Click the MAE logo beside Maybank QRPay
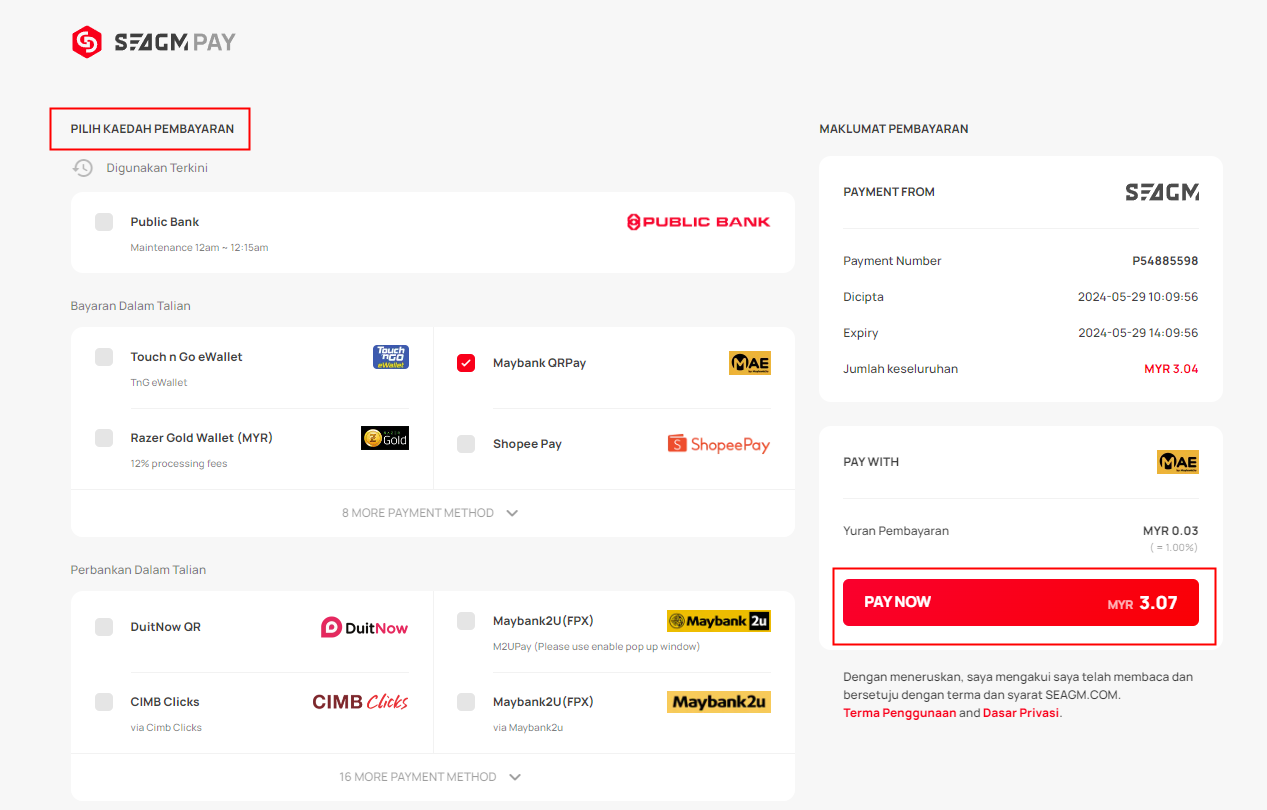The width and height of the screenshot is (1267, 810). 750,363
